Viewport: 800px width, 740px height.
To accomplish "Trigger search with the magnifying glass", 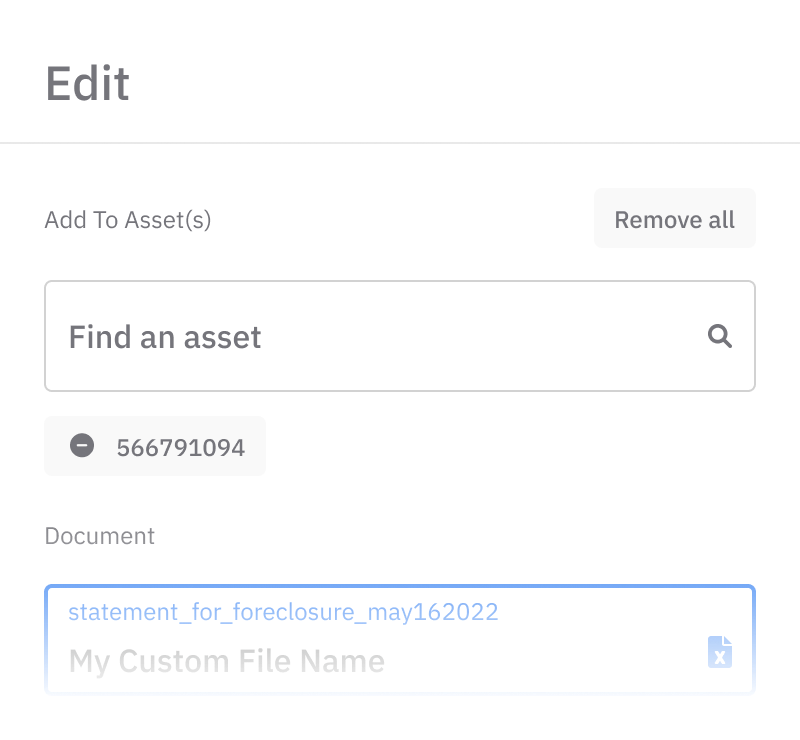I will pos(720,336).
